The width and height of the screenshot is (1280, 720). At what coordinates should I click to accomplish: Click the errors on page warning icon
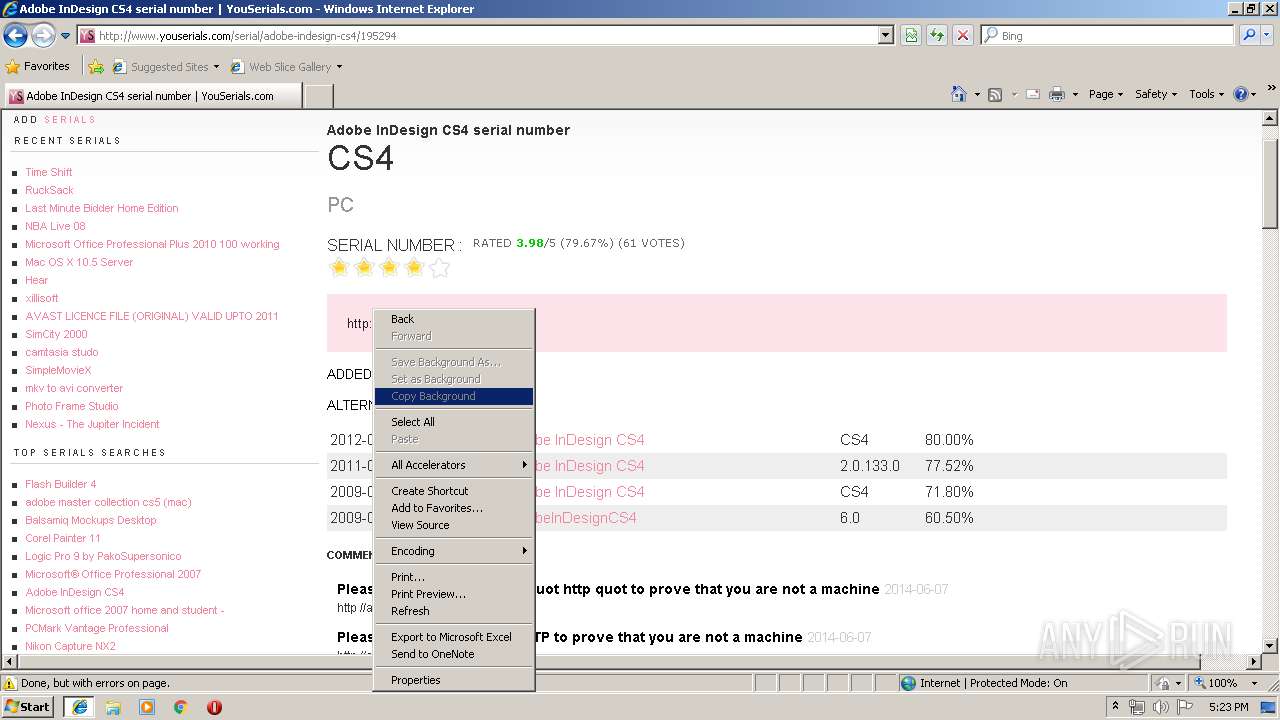click(x=10, y=683)
